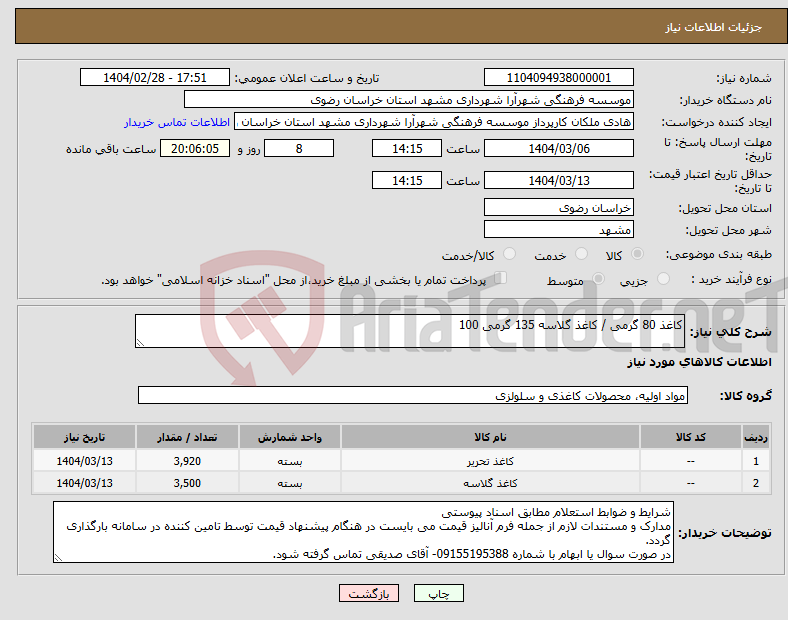Click the نام دستگاه خریدار field
This screenshot has height=620, width=788.
pos(409,99)
